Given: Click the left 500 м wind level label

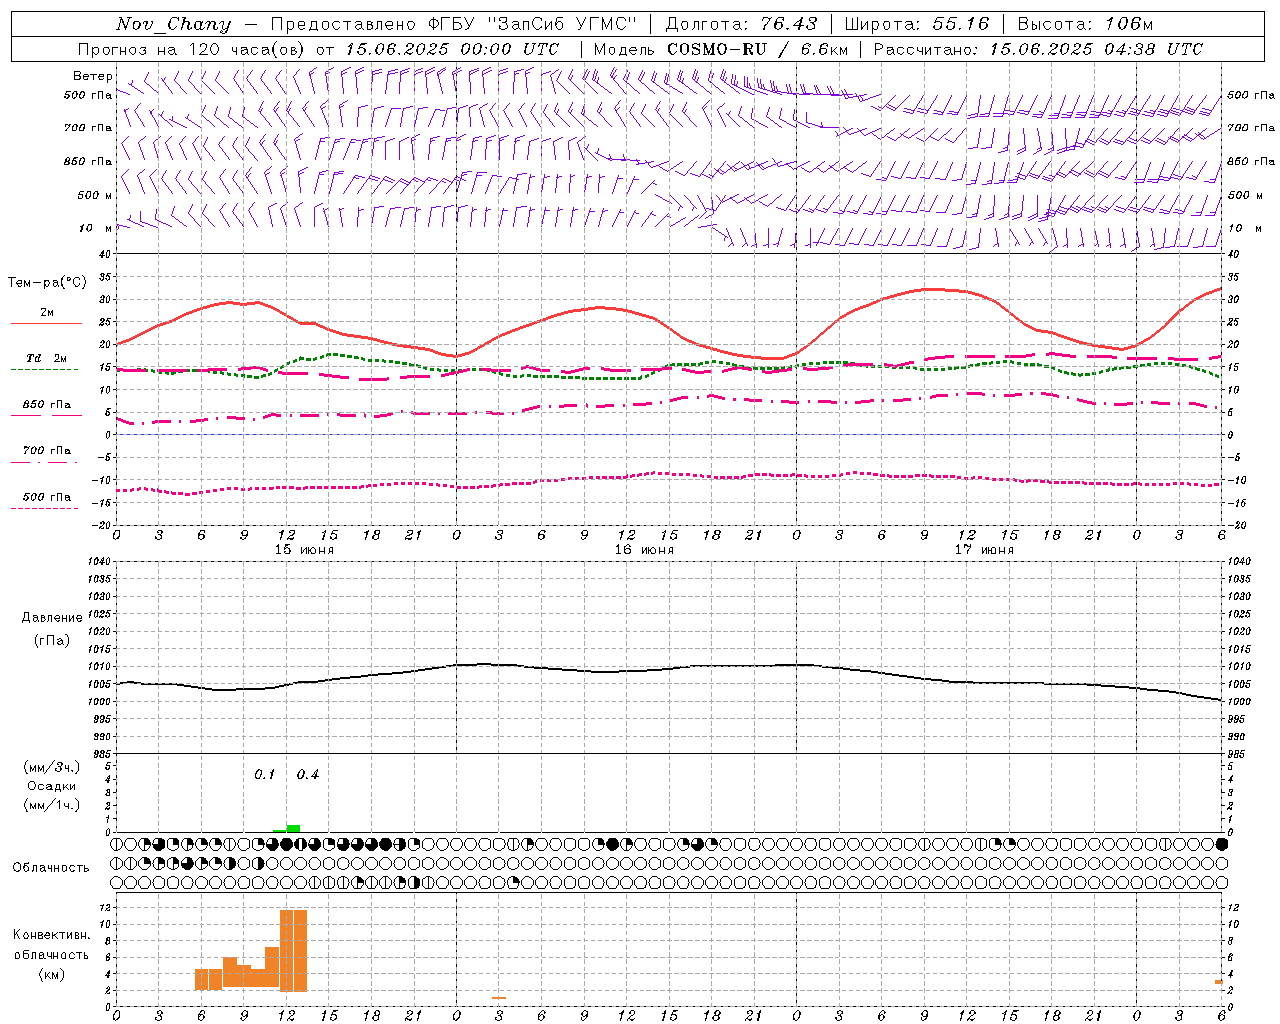Looking at the screenshot, I should pos(95,195).
